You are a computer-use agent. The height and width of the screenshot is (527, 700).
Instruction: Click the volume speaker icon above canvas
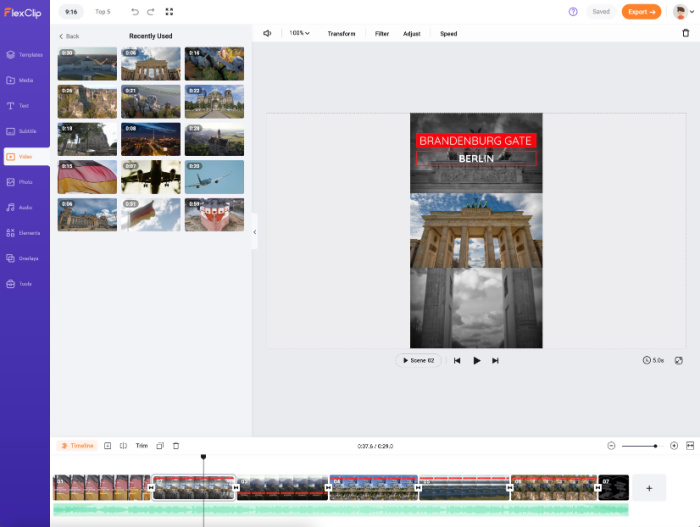[267, 33]
